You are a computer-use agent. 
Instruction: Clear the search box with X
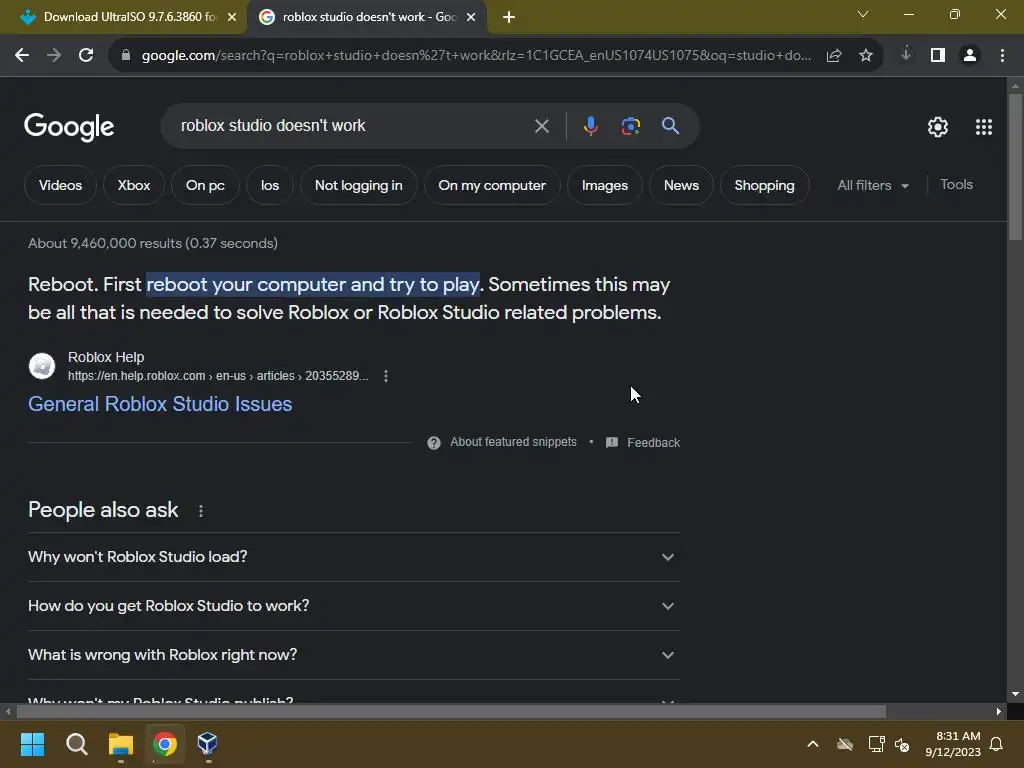coord(541,126)
